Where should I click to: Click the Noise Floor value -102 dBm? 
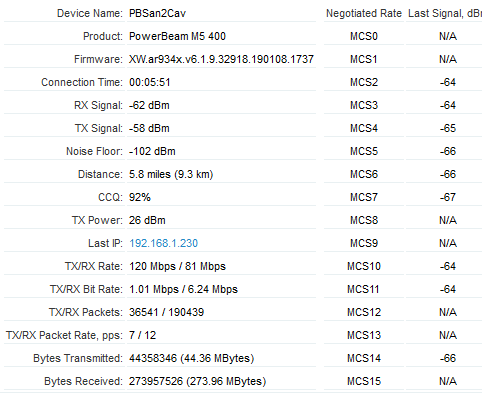point(152,151)
